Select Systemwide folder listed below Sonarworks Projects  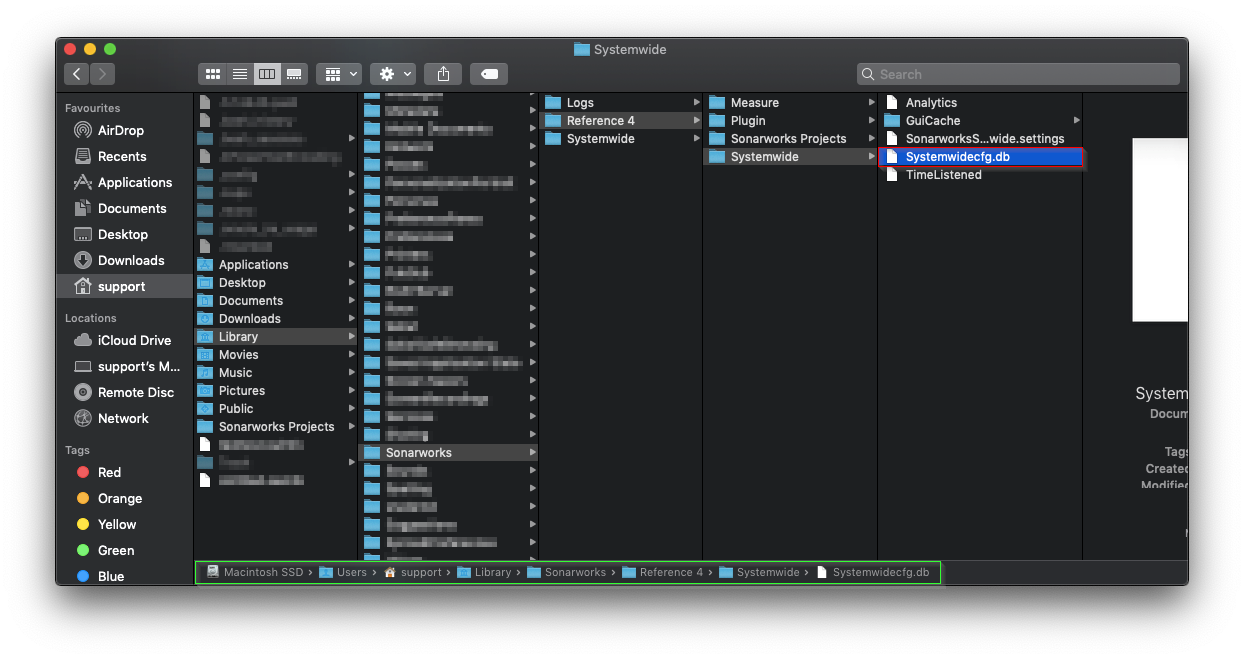point(790,156)
